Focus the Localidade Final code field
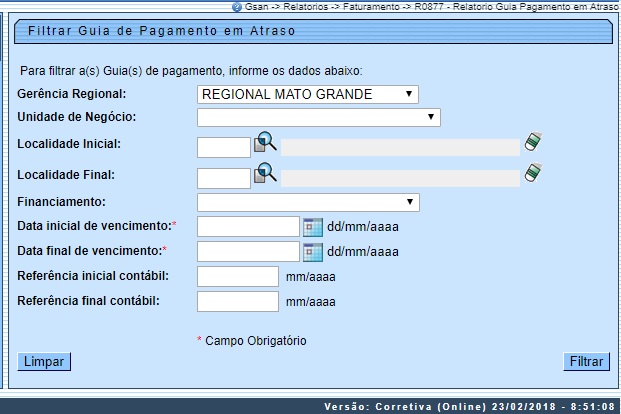 coord(224,178)
